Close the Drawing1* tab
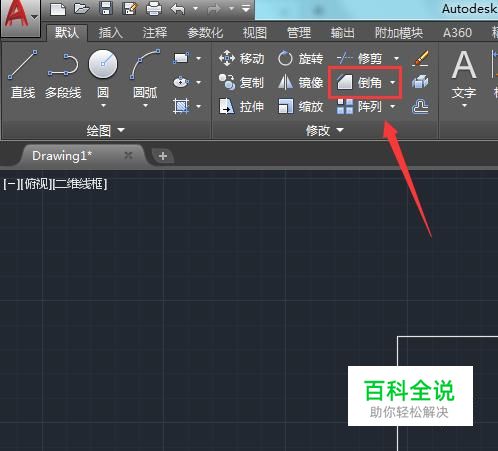The width and height of the screenshot is (498, 451). pos(128,155)
